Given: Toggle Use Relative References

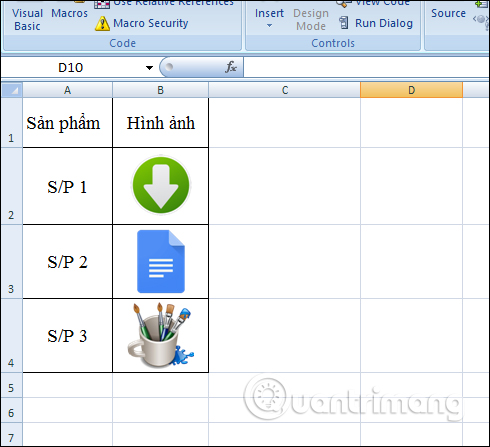Looking at the screenshot, I should point(164,3).
